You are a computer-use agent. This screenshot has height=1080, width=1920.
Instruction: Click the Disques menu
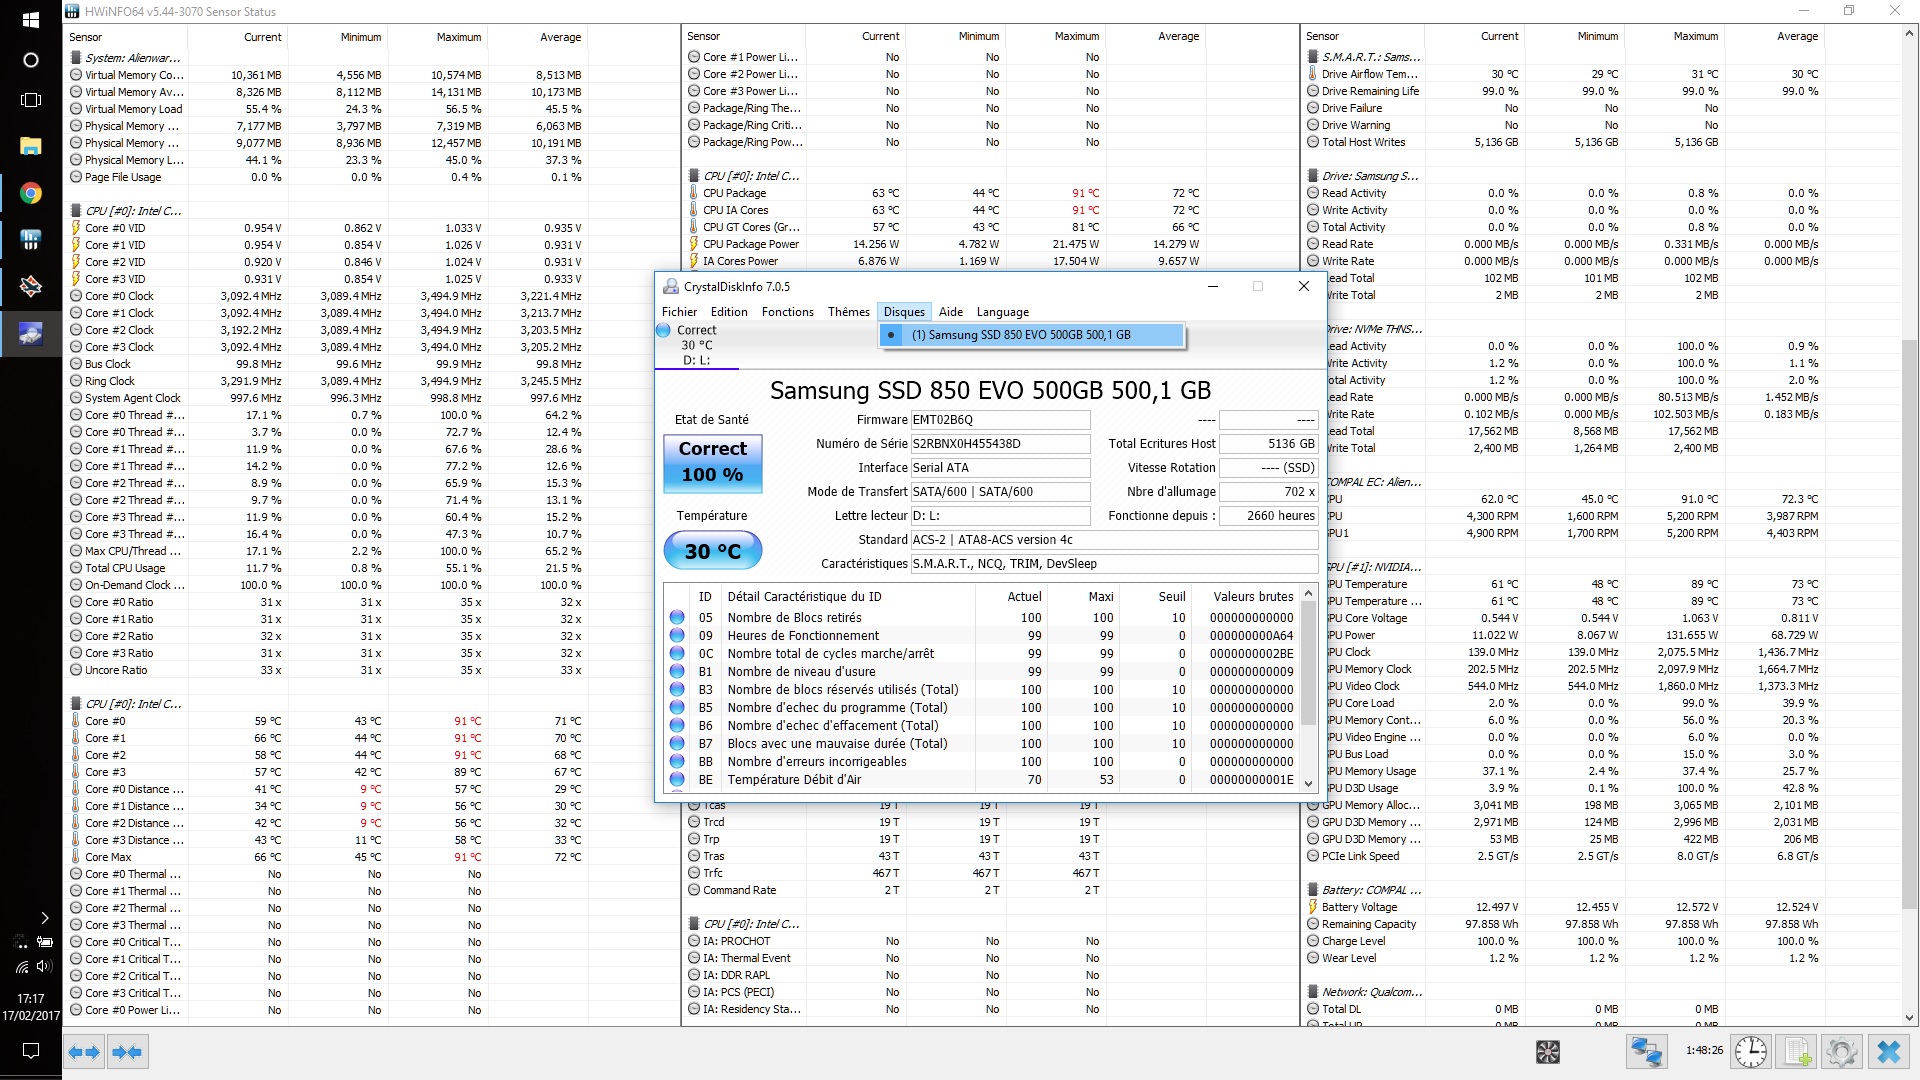[904, 312]
